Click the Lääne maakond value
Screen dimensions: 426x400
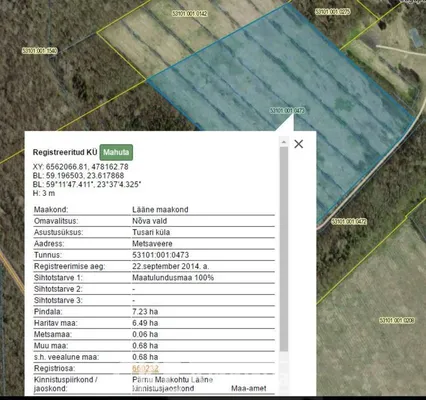[160, 210]
